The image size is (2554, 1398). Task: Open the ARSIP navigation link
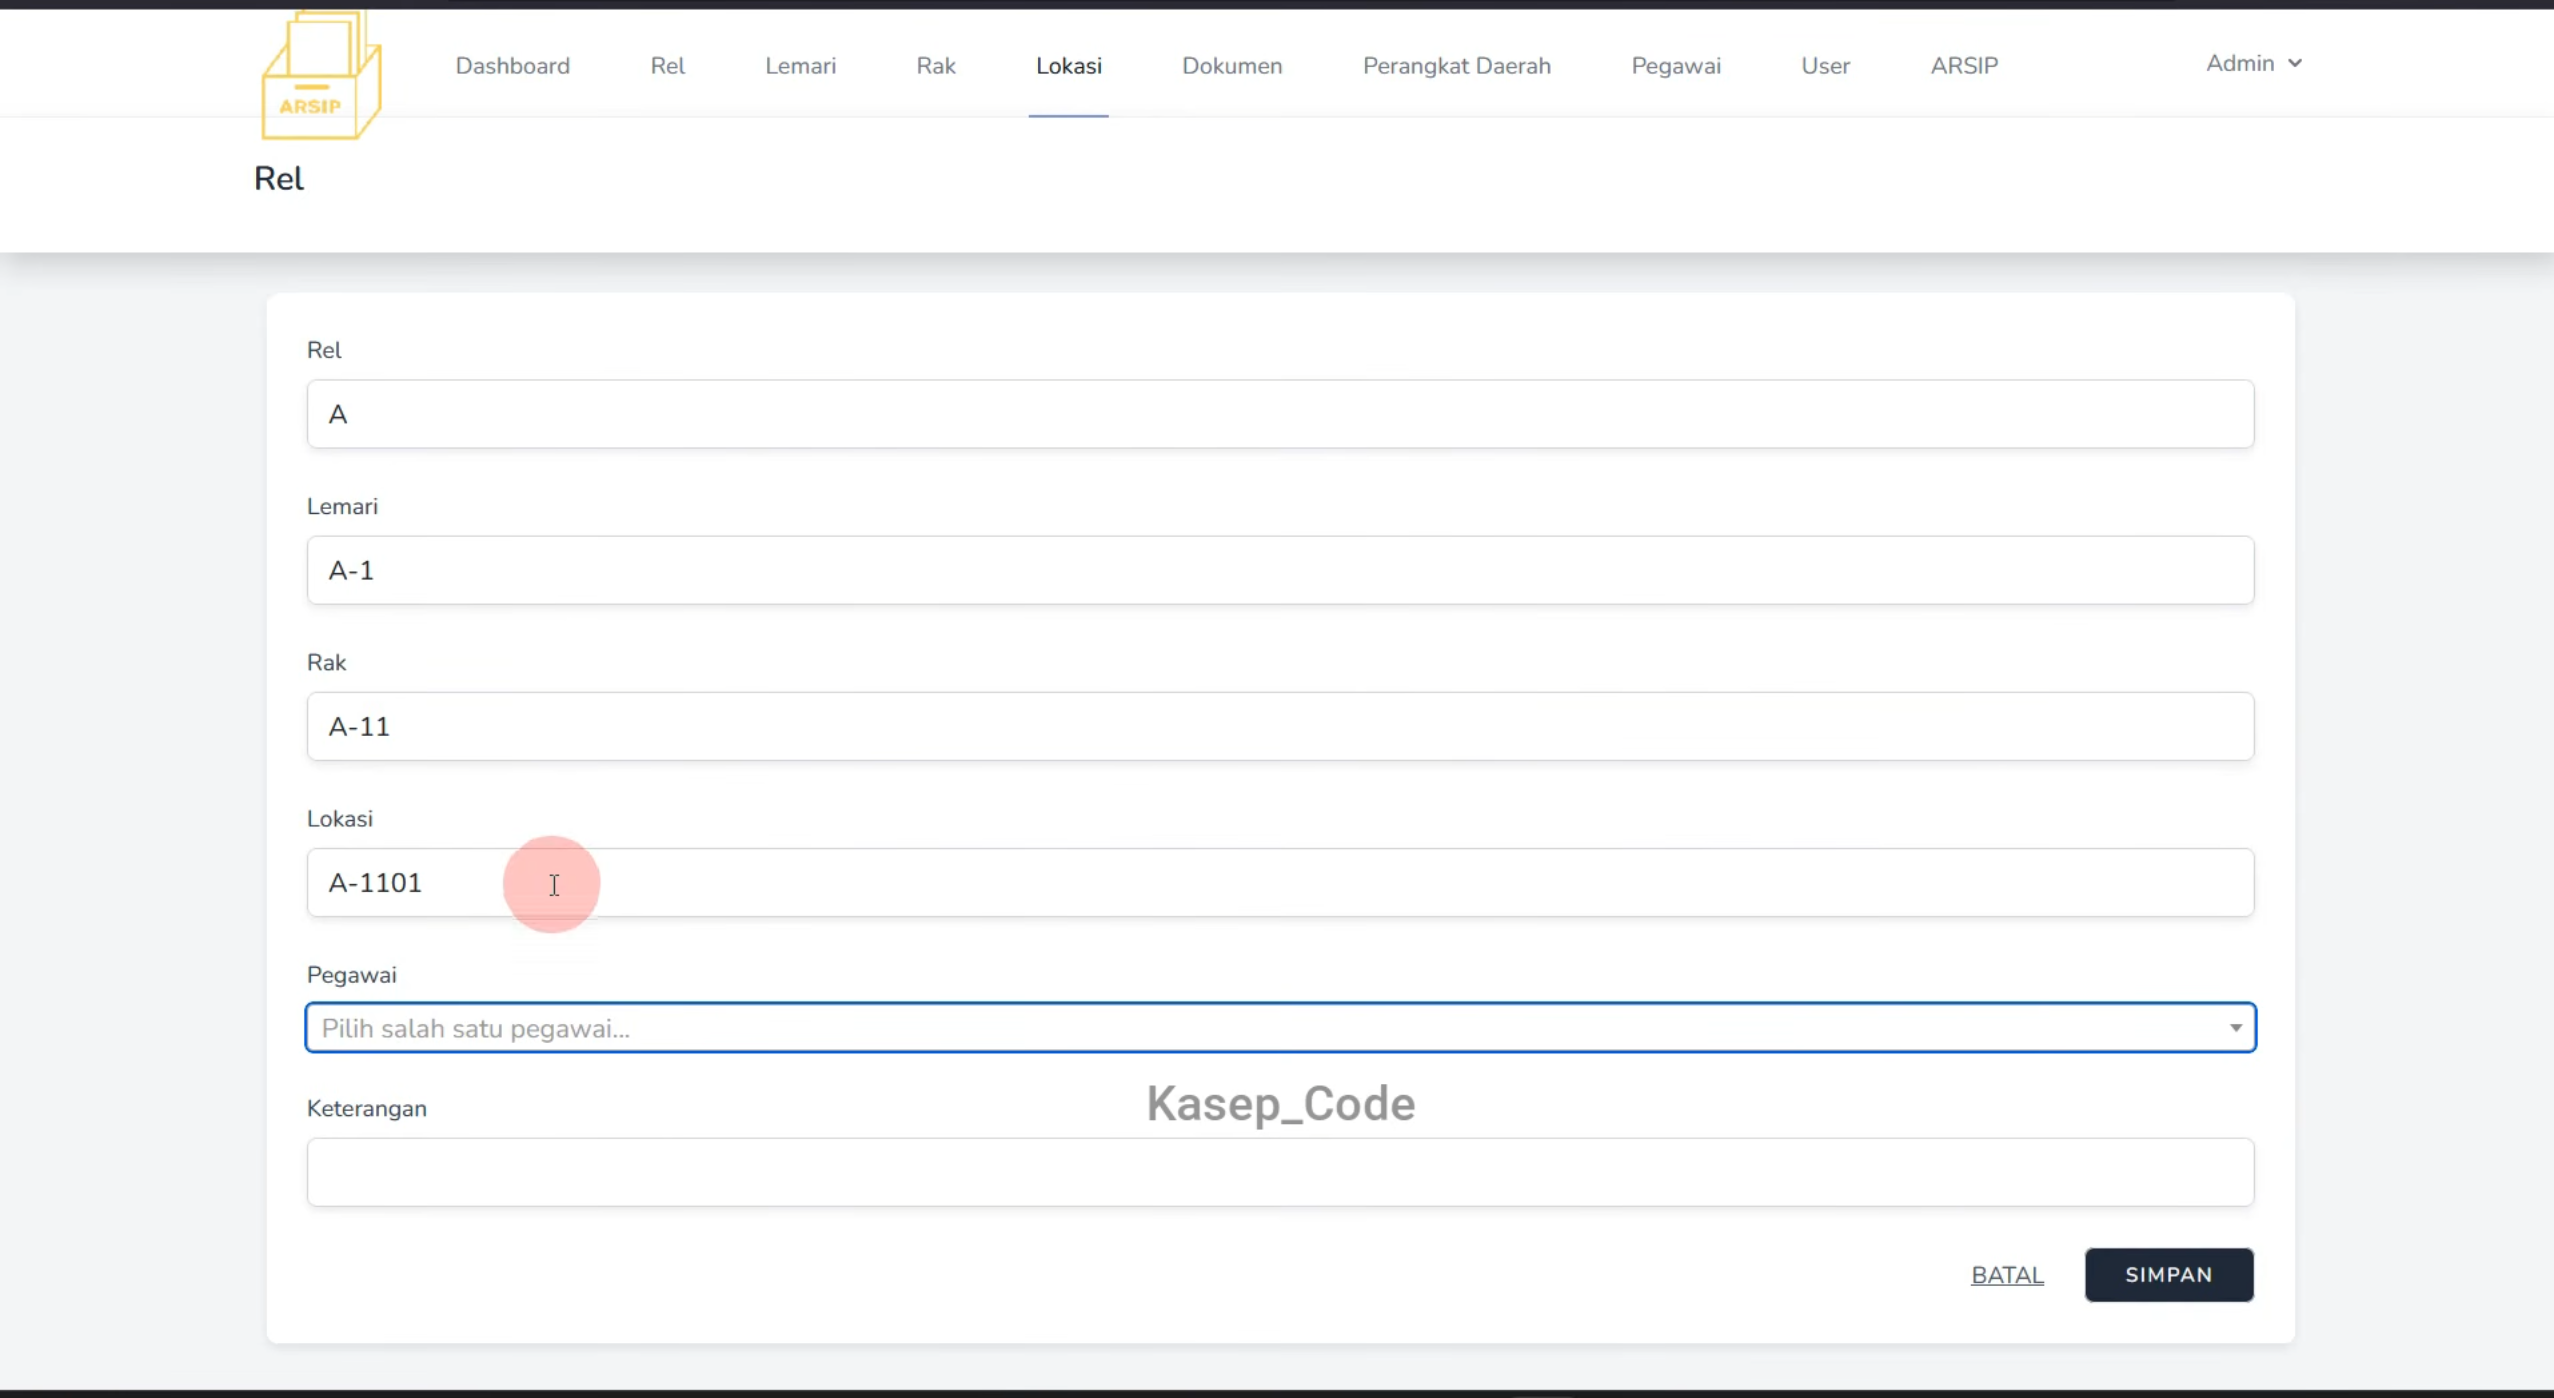point(1964,66)
